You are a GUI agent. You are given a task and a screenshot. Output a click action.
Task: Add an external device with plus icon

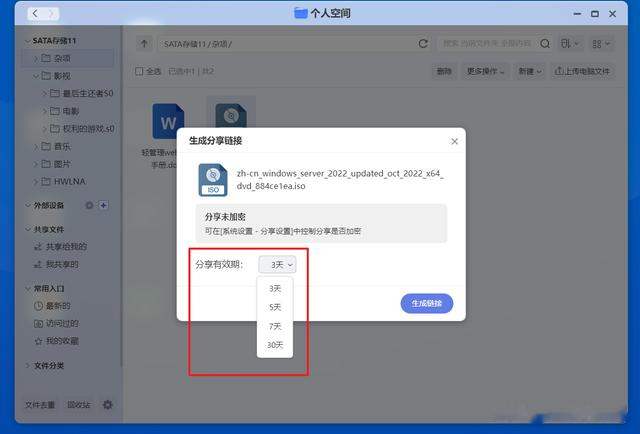(104, 205)
